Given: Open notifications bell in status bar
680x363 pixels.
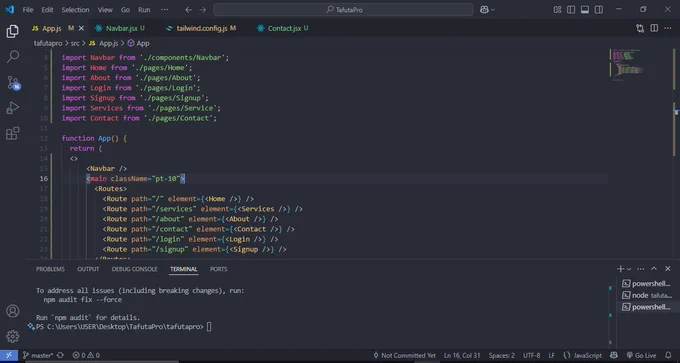Looking at the screenshot, I should 668,355.
